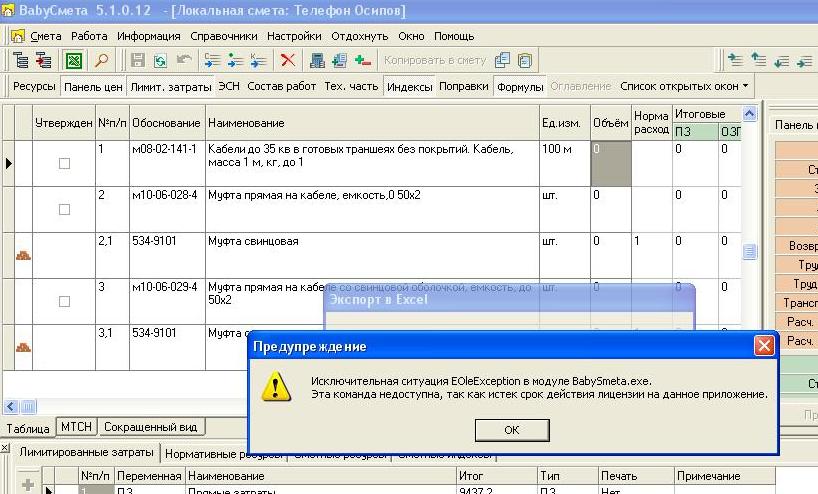This screenshot has height=494, width=818.
Task: Click the calculator icon in toolbar
Action: pyautogui.click(x=317, y=61)
